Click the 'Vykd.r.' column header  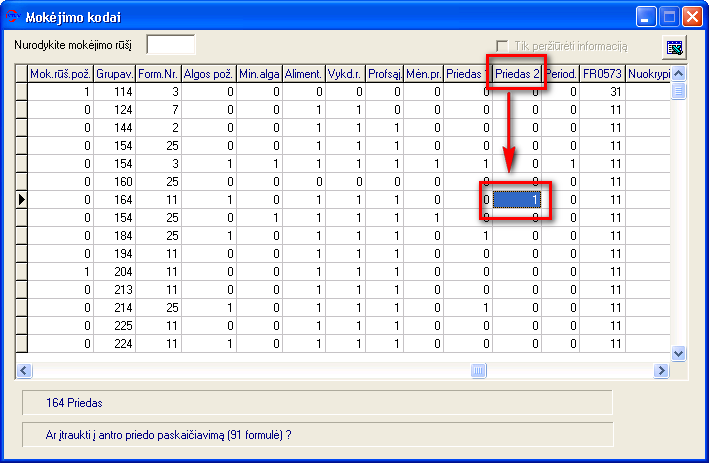tap(345, 74)
